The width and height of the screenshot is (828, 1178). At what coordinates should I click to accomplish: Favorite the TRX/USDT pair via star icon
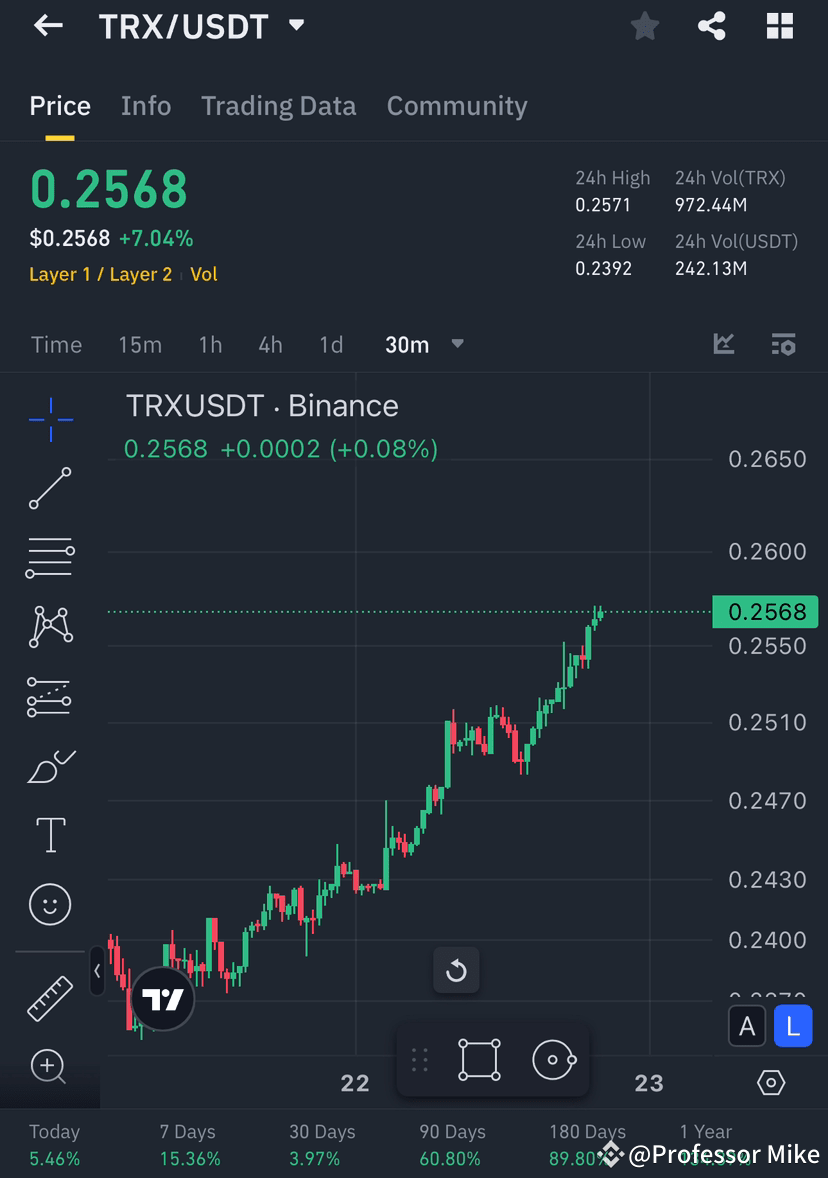pos(644,26)
